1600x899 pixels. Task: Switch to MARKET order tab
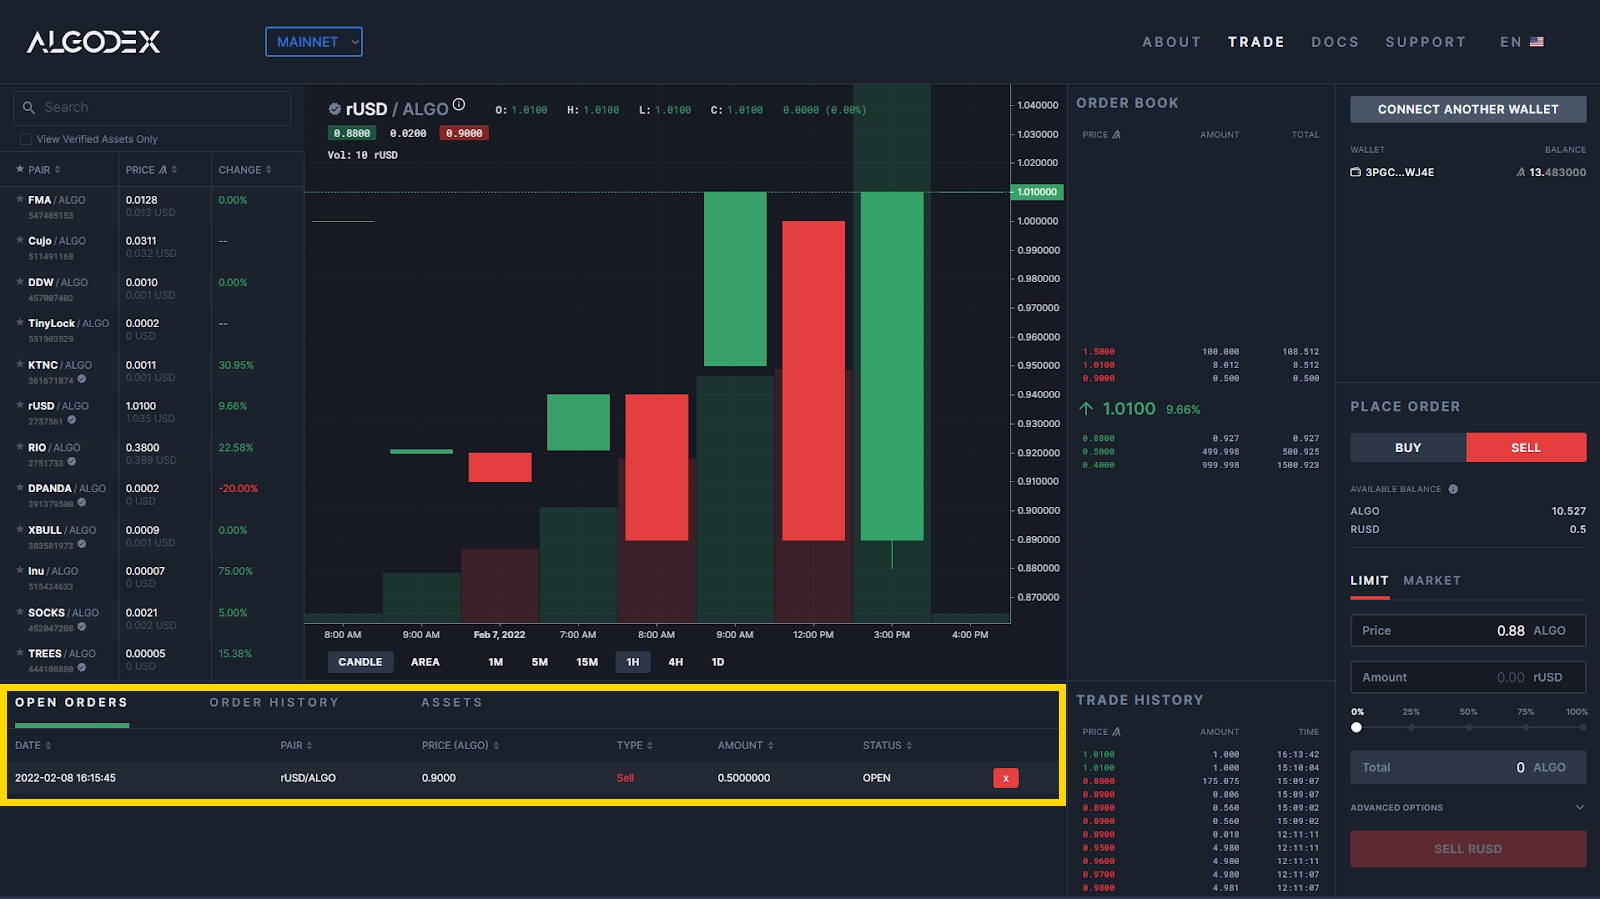tap(1432, 581)
